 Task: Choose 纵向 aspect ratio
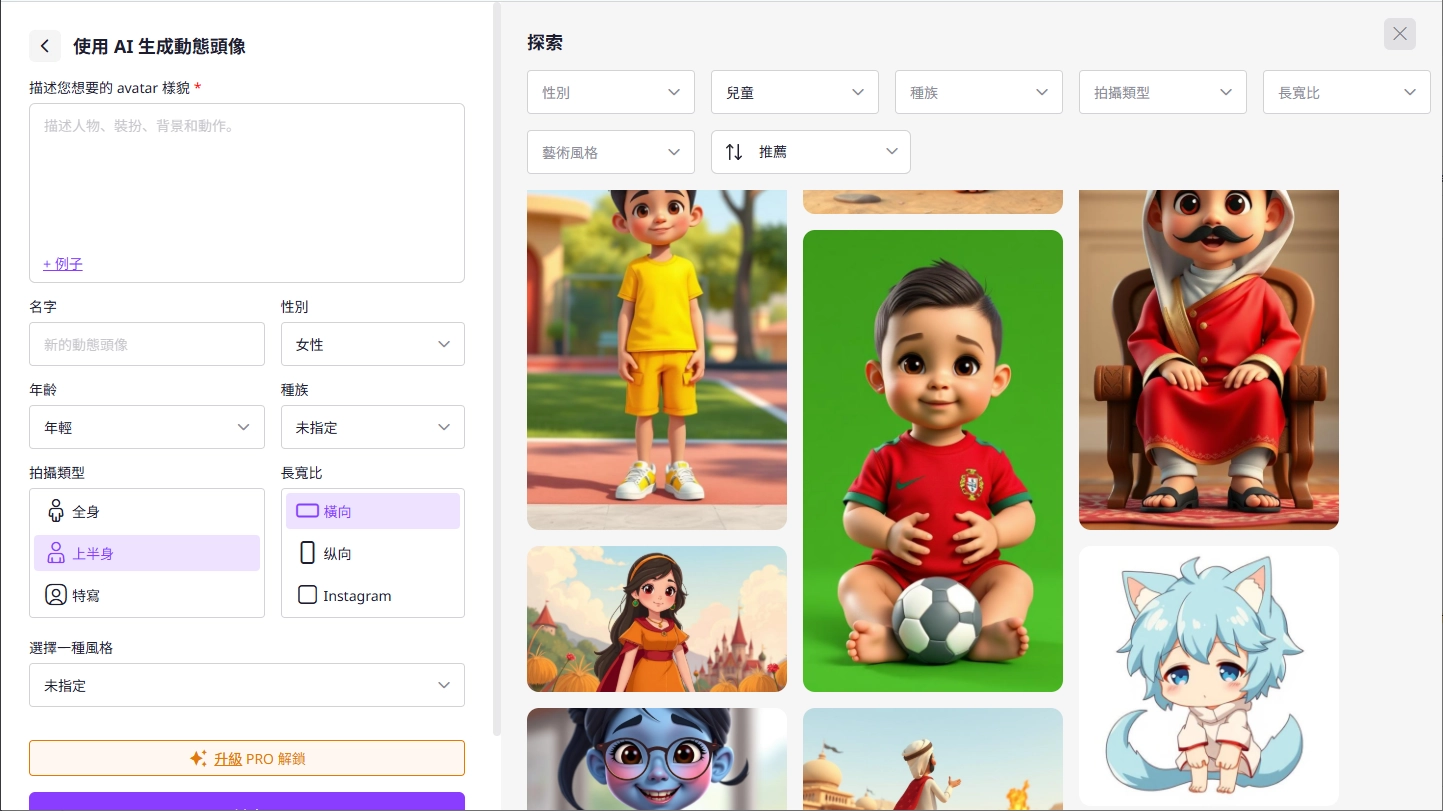point(373,553)
